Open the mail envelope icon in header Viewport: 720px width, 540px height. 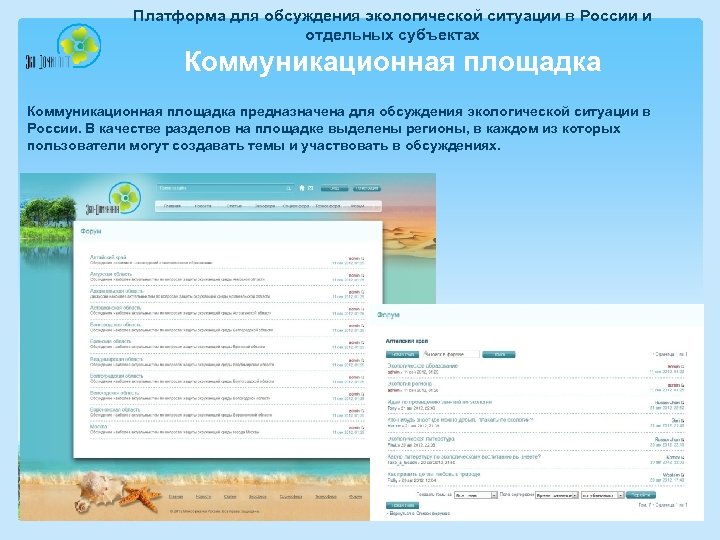[310, 188]
